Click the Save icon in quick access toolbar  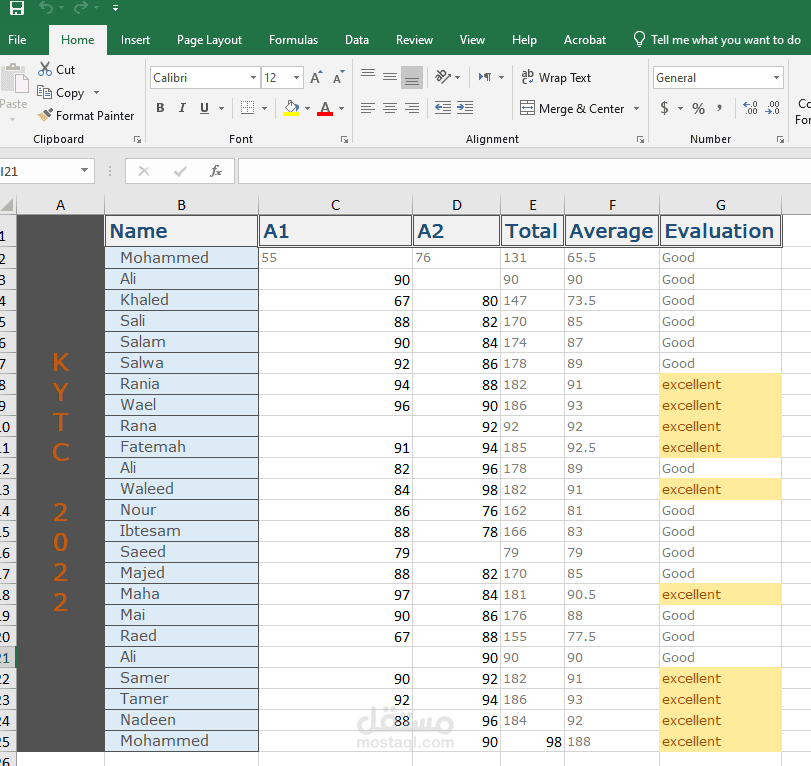pyautogui.click(x=17, y=8)
